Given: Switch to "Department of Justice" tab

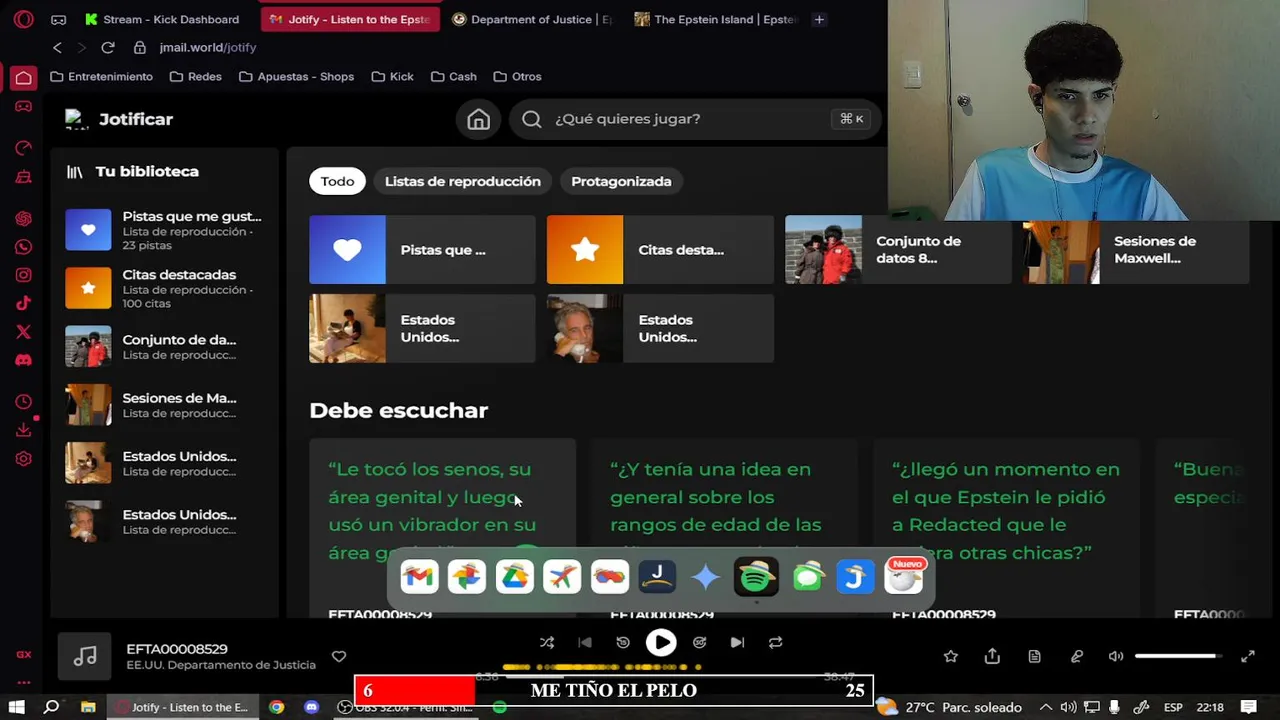Looking at the screenshot, I should point(531,19).
